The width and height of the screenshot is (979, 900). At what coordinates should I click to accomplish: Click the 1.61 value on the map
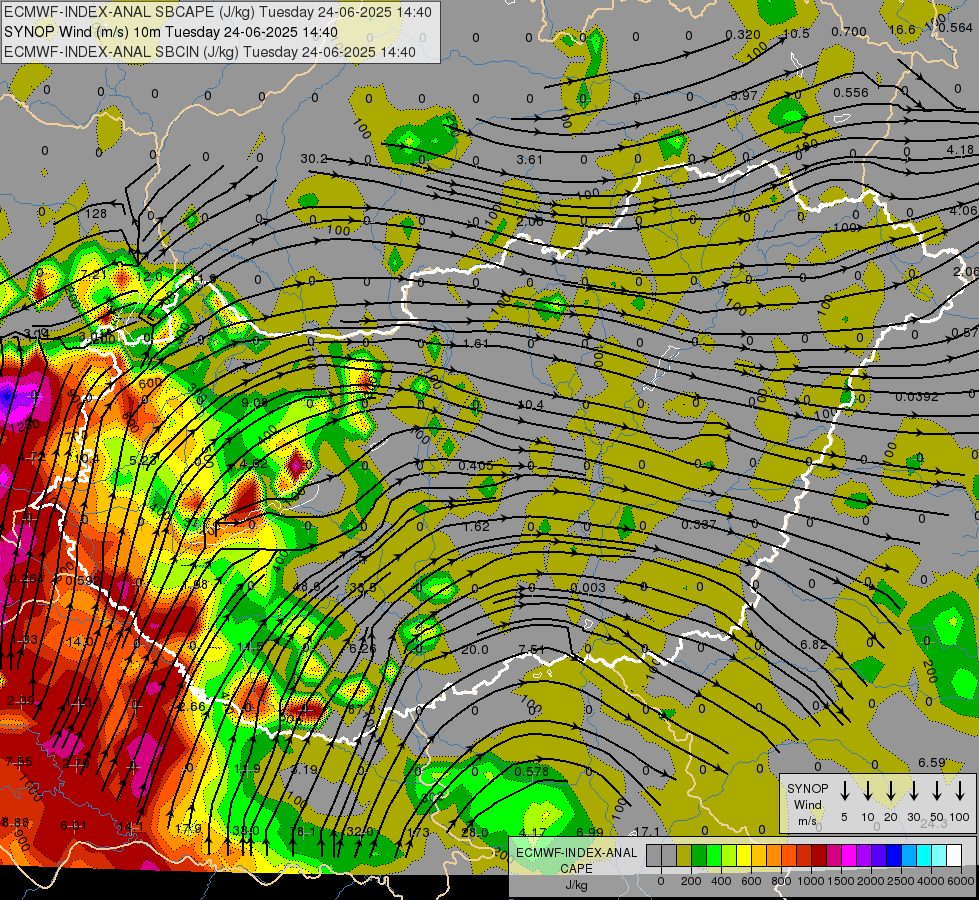[476, 344]
